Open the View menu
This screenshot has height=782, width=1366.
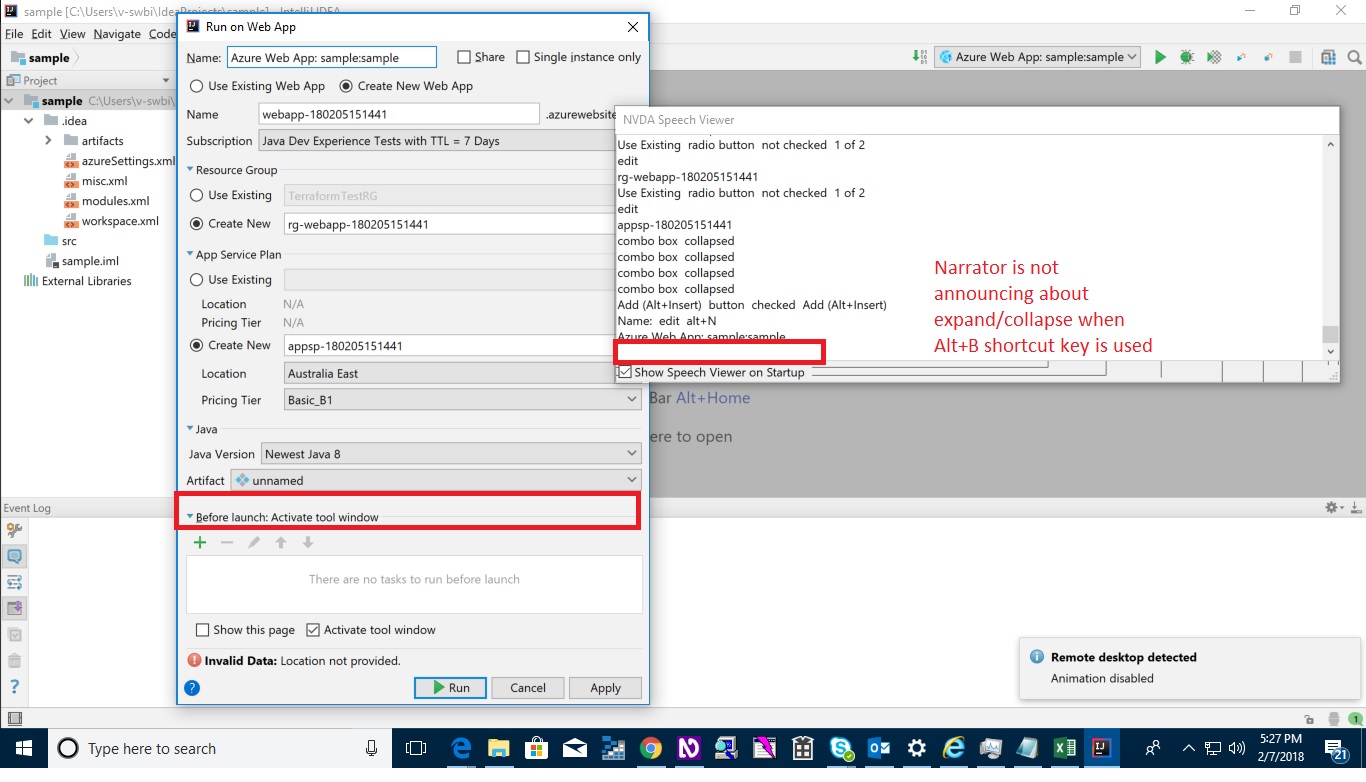tap(72, 33)
